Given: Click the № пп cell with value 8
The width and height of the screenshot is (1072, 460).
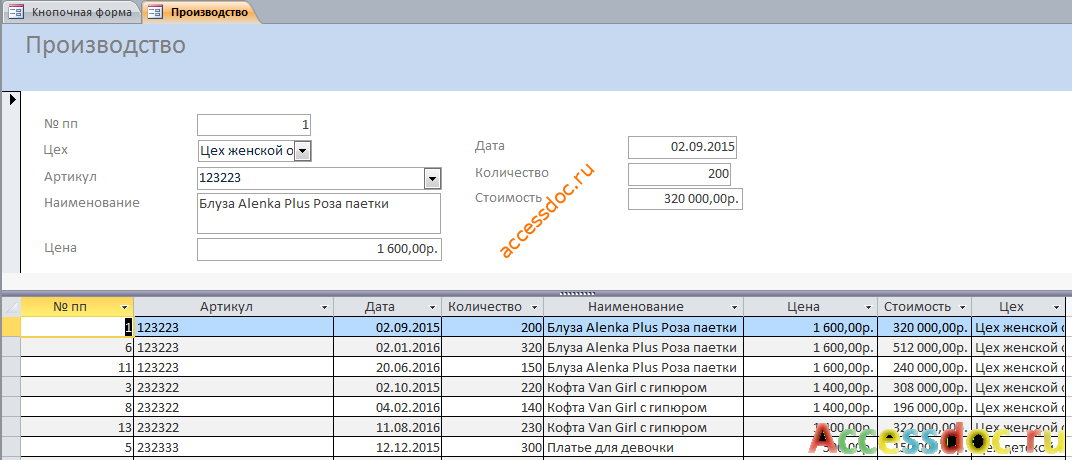Looking at the screenshot, I should coord(77,407).
